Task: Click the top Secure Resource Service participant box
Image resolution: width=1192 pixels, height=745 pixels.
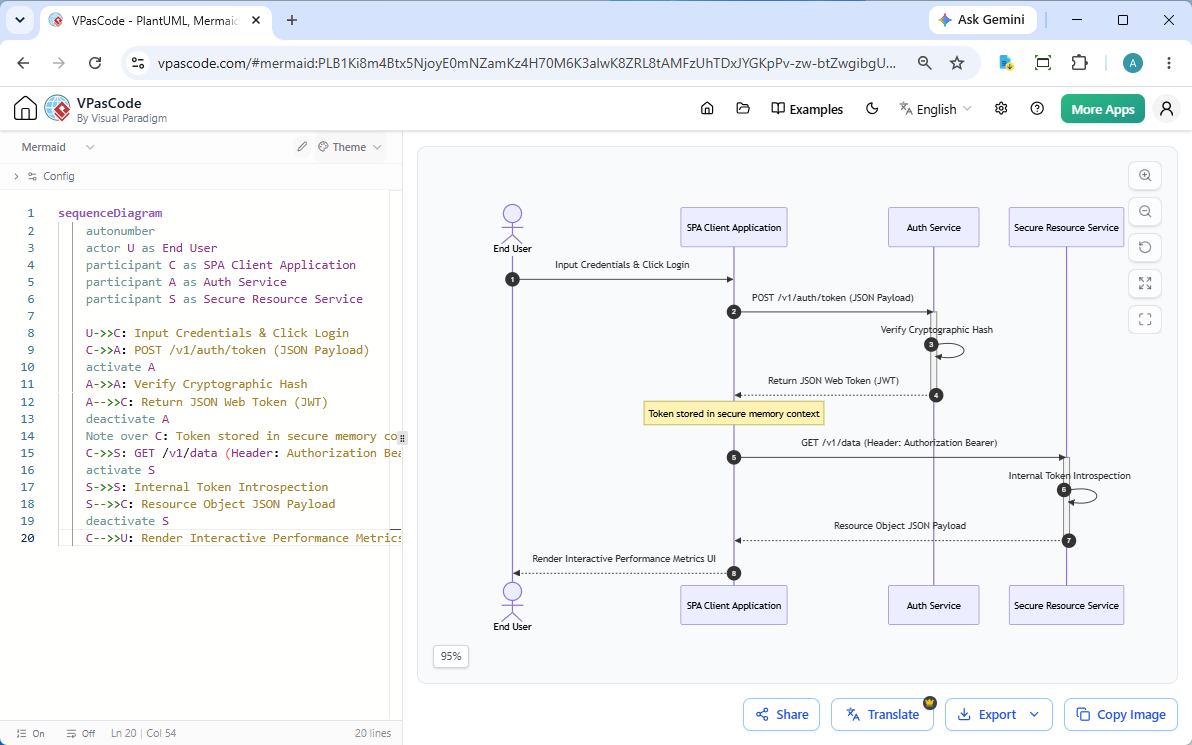Action: click(1066, 227)
